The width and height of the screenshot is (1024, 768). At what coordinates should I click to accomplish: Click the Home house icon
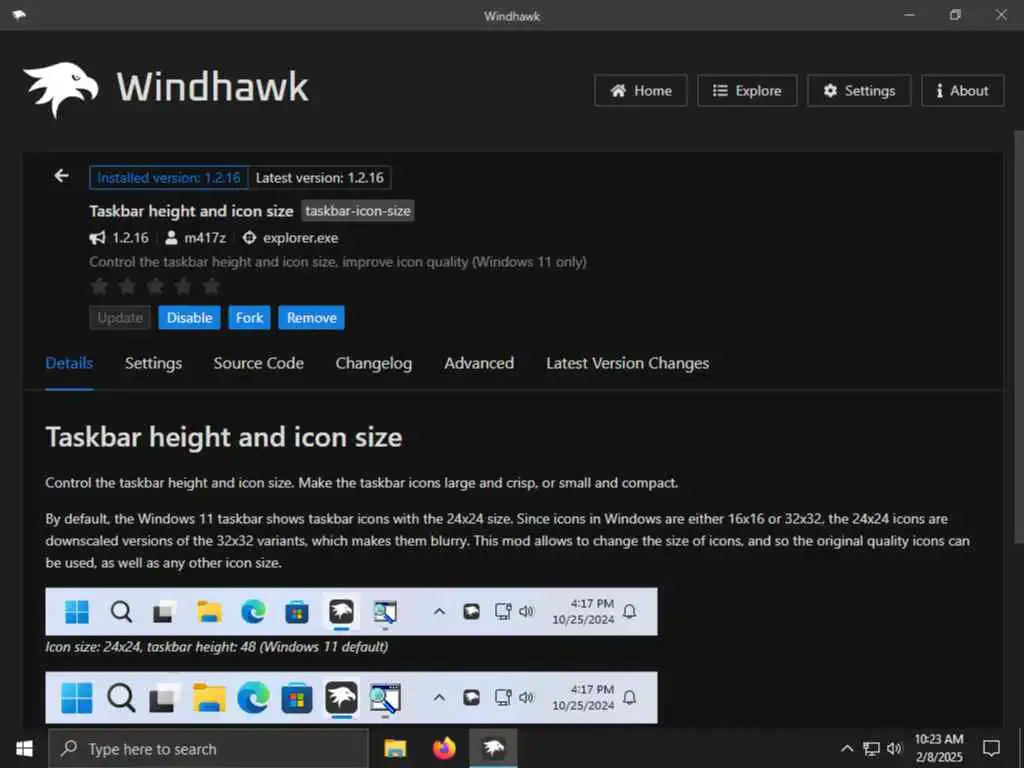click(x=618, y=91)
